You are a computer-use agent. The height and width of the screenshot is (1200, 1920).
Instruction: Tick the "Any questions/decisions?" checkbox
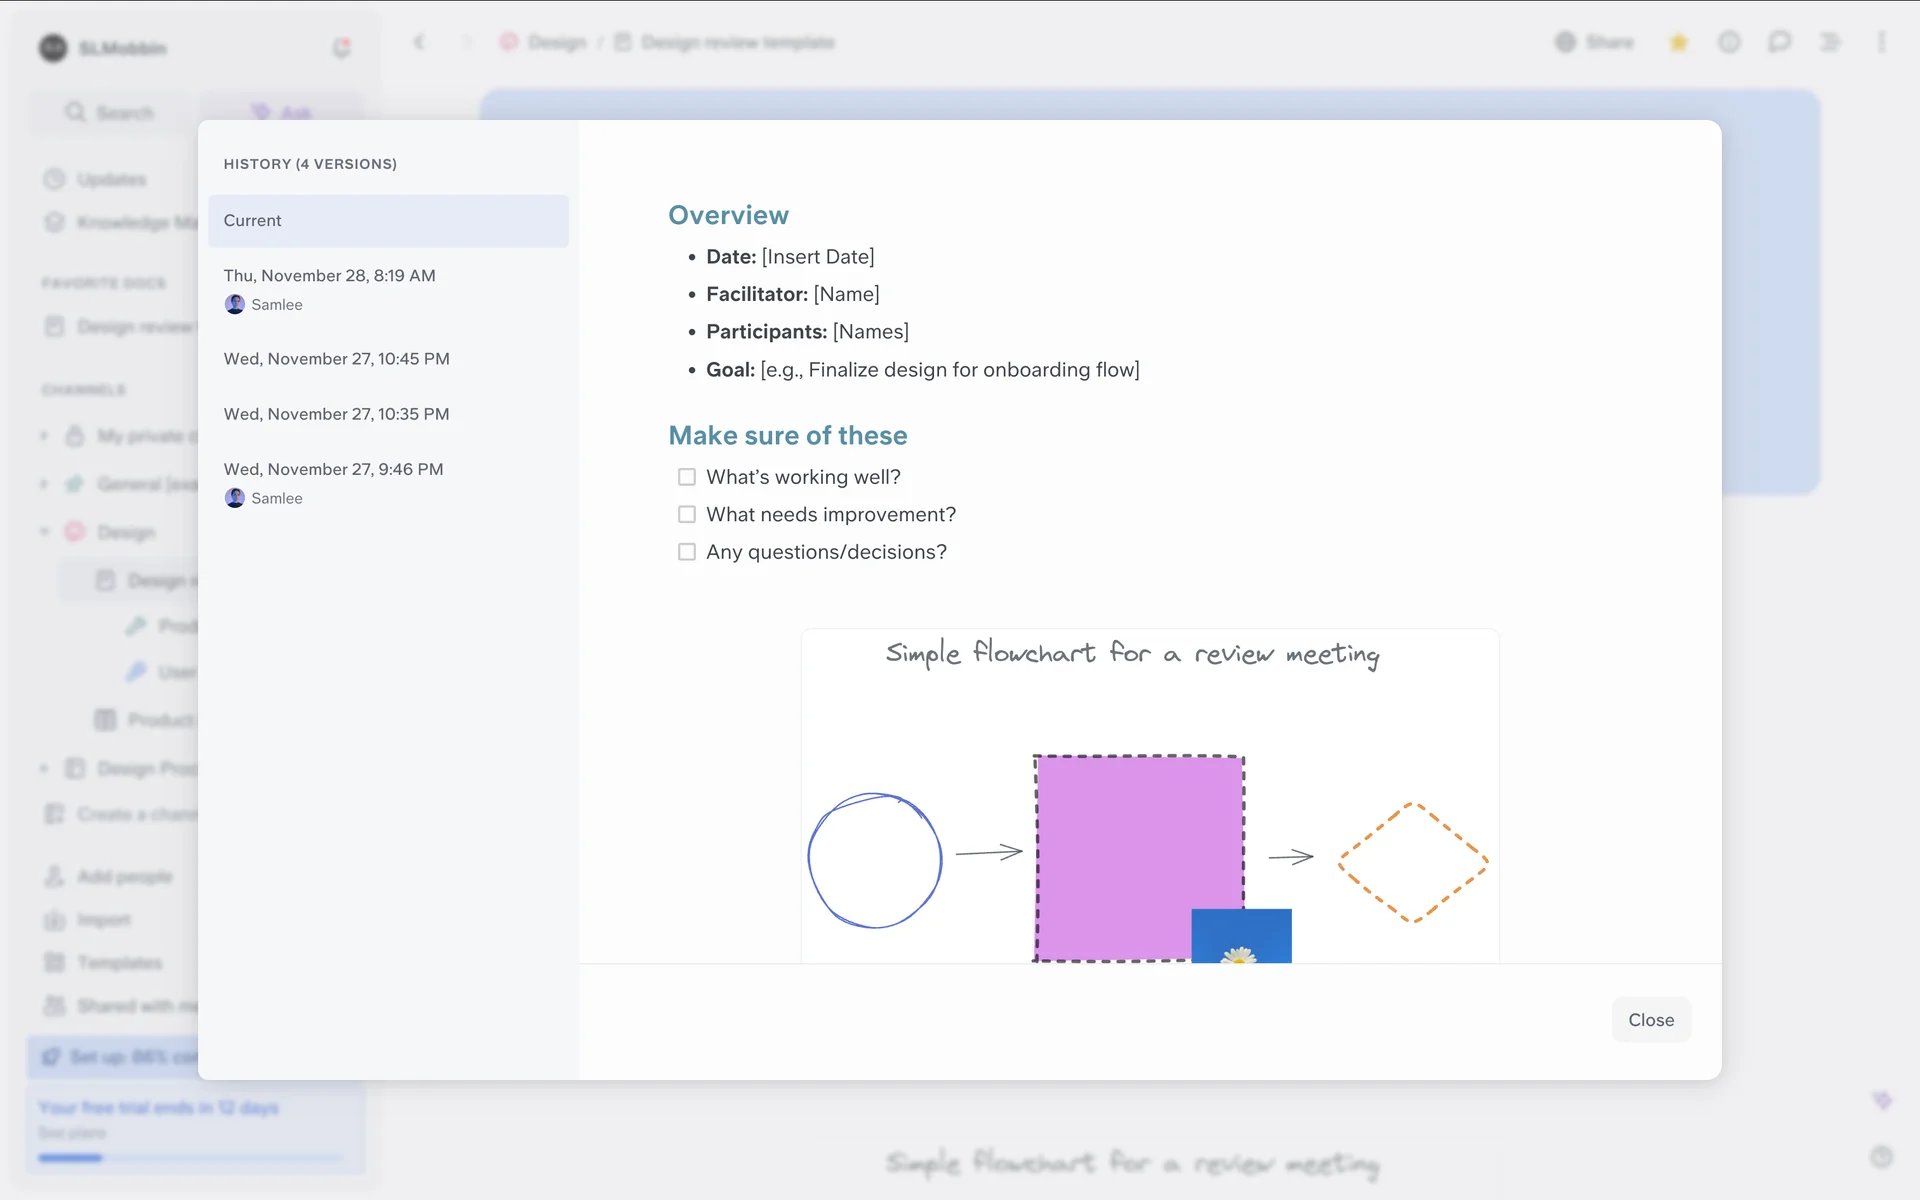pos(687,552)
